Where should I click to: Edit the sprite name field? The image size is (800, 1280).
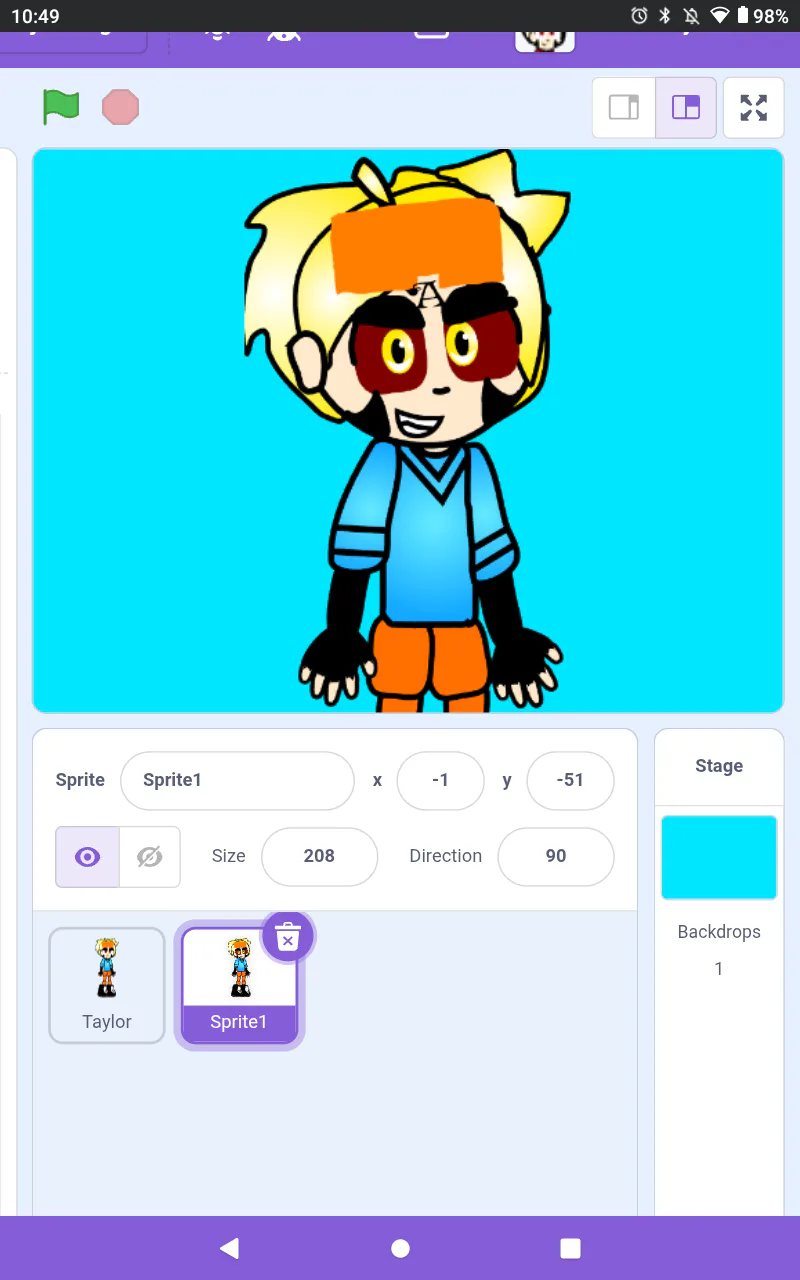[237, 780]
